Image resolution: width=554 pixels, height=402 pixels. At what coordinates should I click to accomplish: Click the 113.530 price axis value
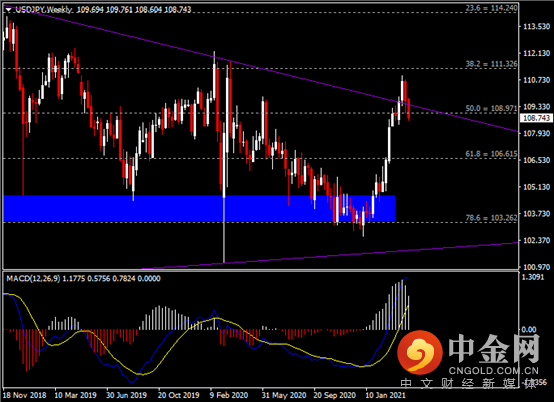coord(536,26)
